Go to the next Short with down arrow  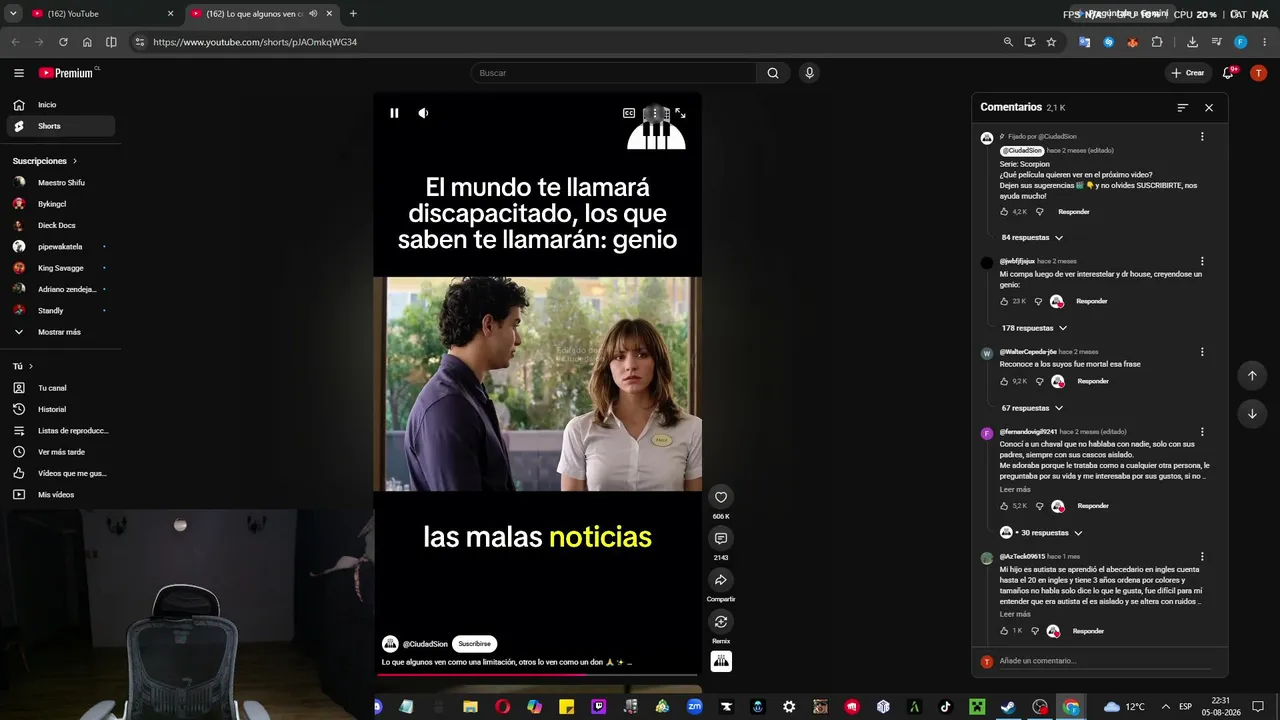[x=1252, y=413]
